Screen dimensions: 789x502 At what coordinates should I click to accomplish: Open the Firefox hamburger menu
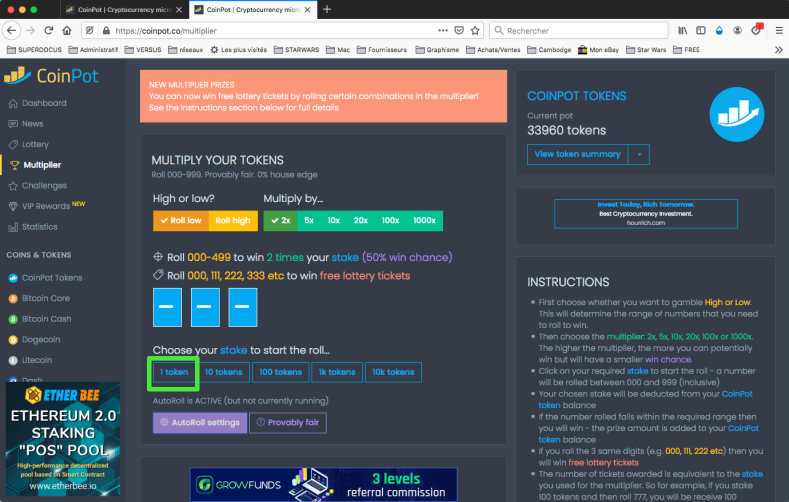point(778,31)
